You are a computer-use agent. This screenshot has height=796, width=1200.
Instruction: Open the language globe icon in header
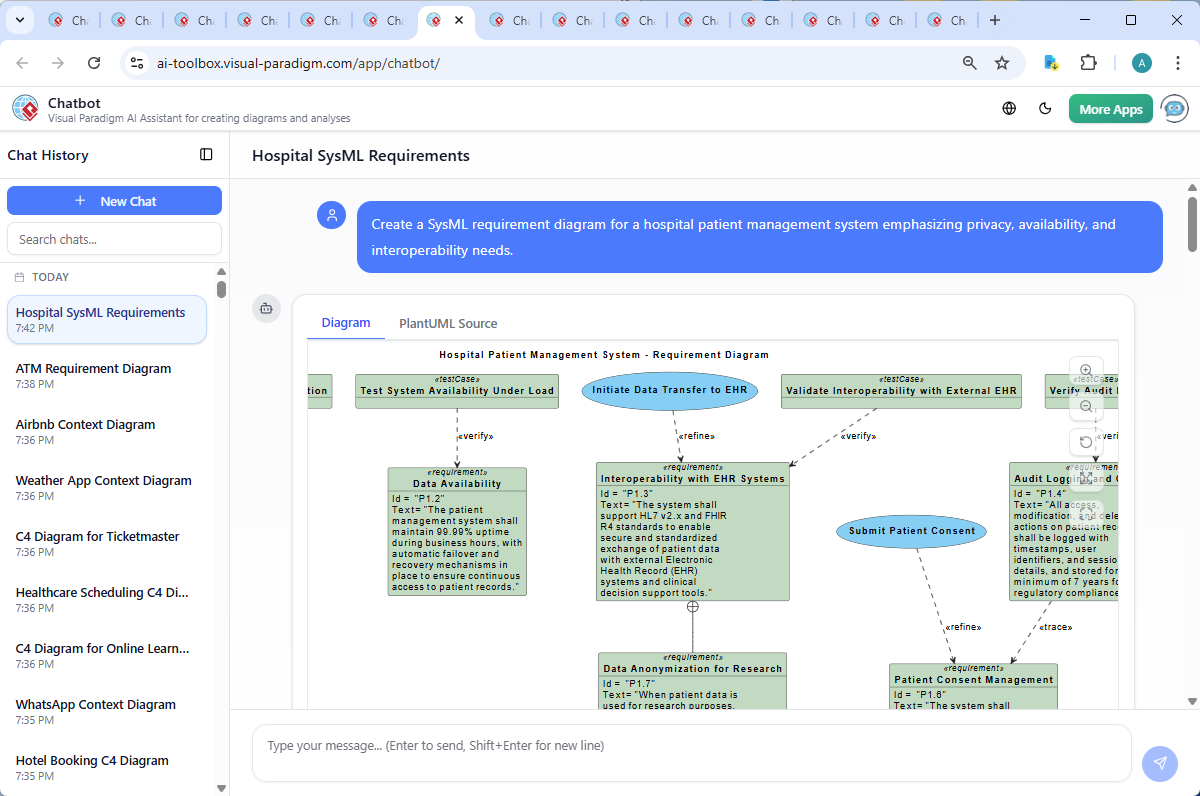(x=1008, y=108)
